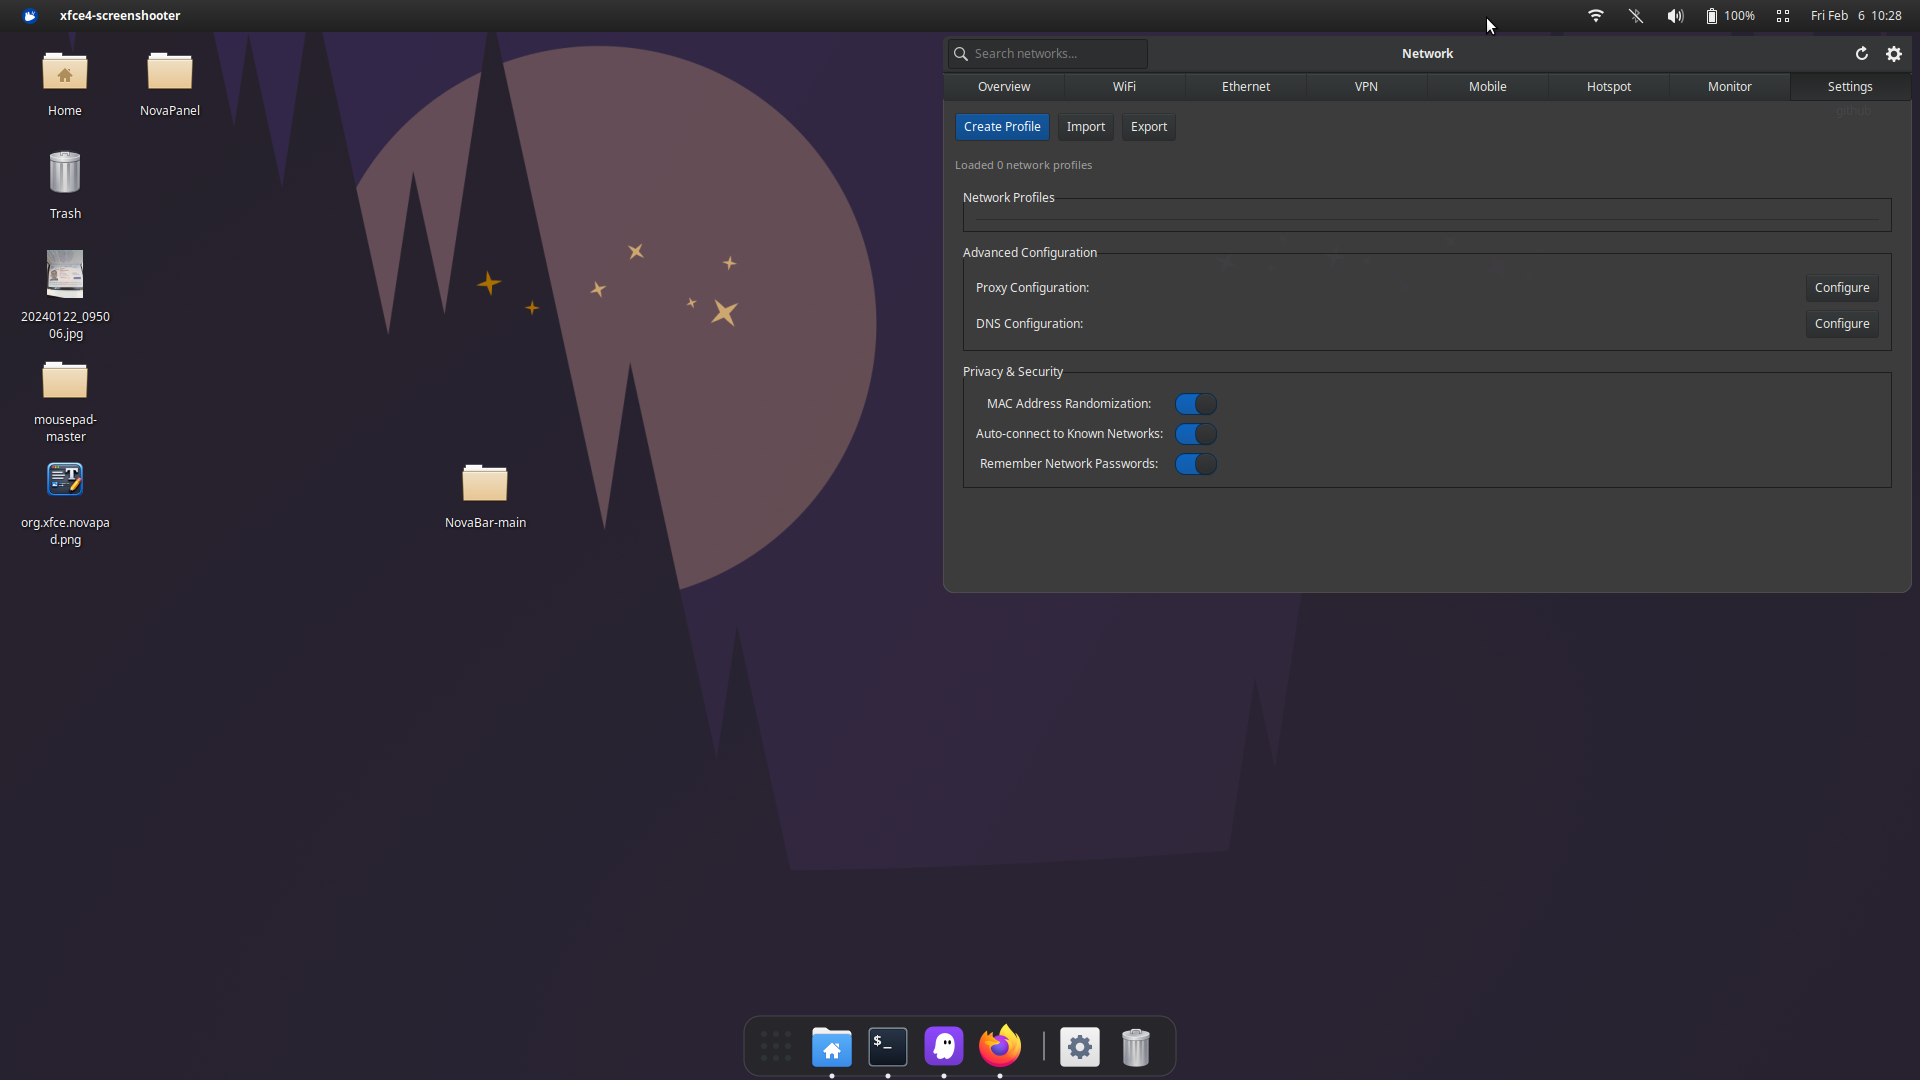
Task: Click the date and time clock in top bar
Action: click(1856, 16)
